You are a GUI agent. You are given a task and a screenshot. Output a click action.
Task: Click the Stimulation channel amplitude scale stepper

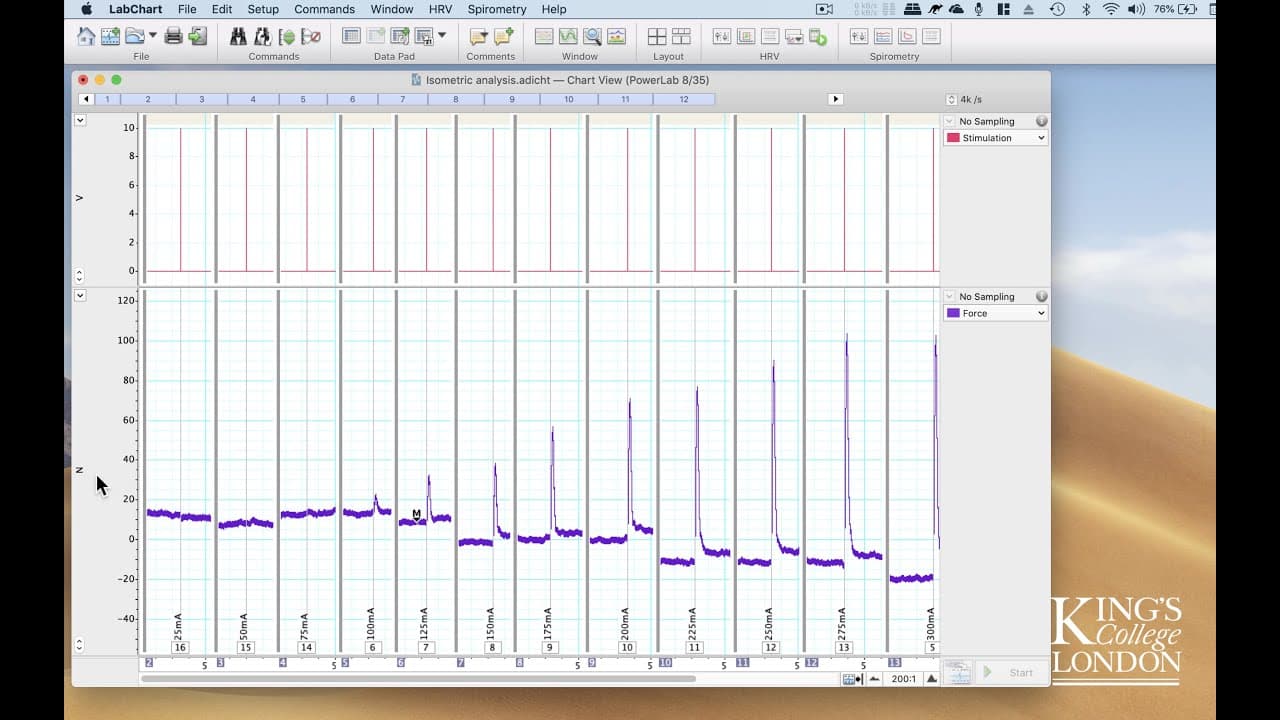pyautogui.click(x=80, y=276)
